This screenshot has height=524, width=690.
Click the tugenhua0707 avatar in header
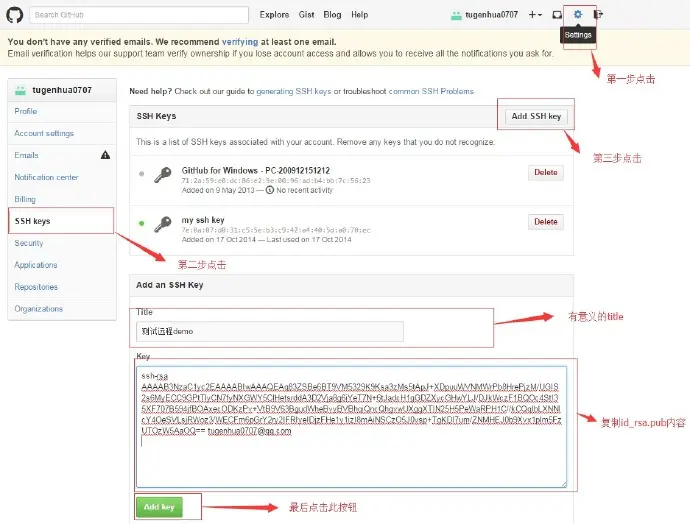(x=456, y=16)
